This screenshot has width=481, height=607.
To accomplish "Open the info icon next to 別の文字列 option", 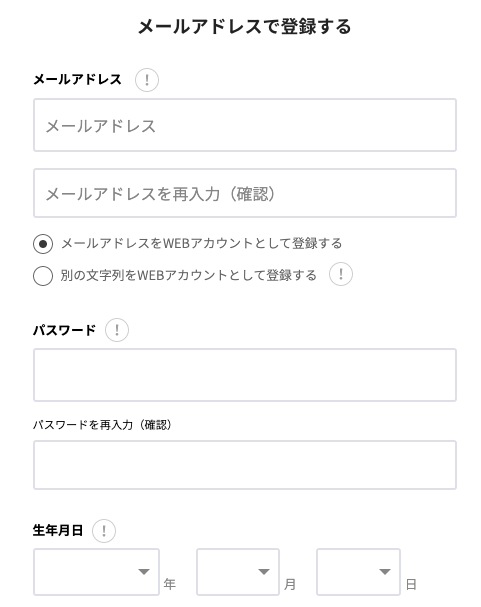I will 341,274.
